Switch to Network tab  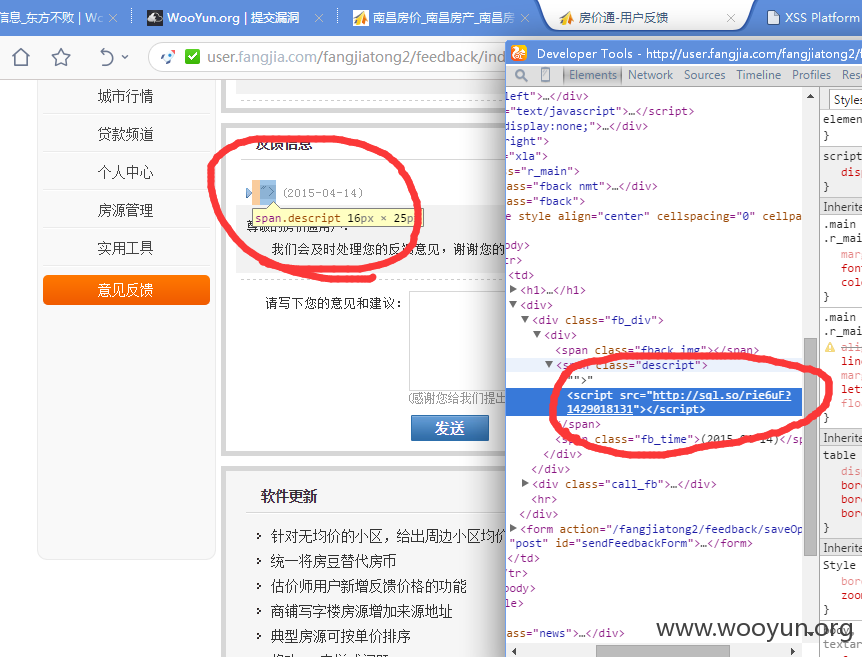click(650, 75)
